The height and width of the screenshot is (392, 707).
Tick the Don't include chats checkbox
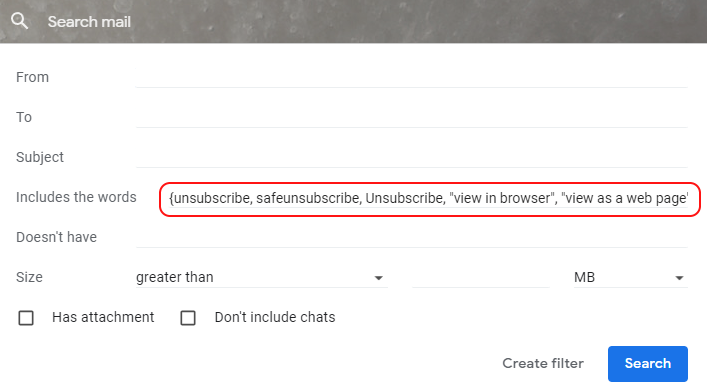(x=188, y=318)
